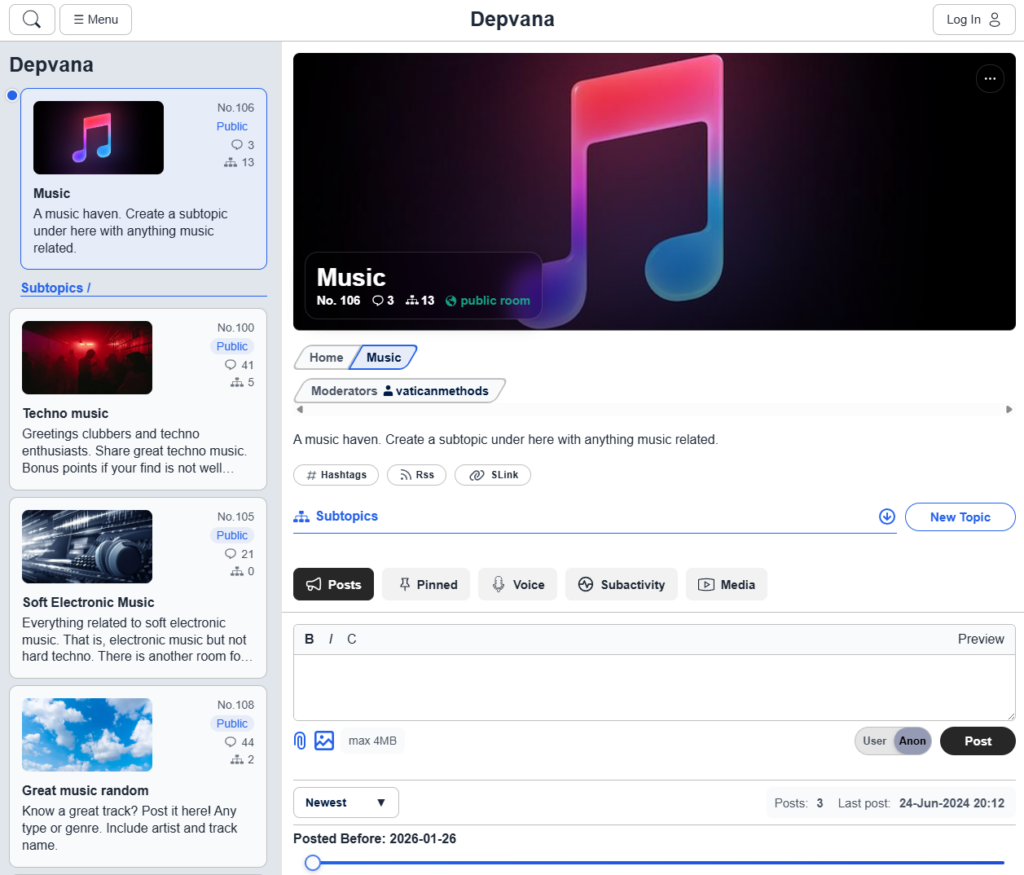The image size is (1024, 875).
Task: Click the C code formatting icon
Action: pos(351,639)
